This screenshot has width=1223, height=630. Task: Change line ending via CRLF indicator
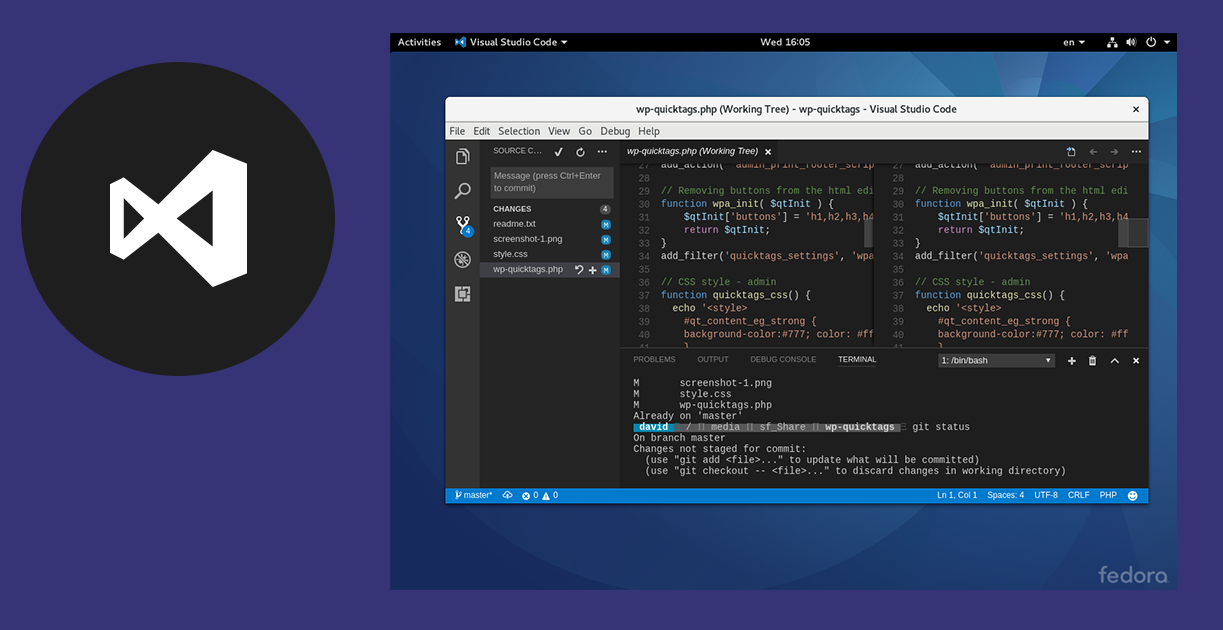point(1079,496)
